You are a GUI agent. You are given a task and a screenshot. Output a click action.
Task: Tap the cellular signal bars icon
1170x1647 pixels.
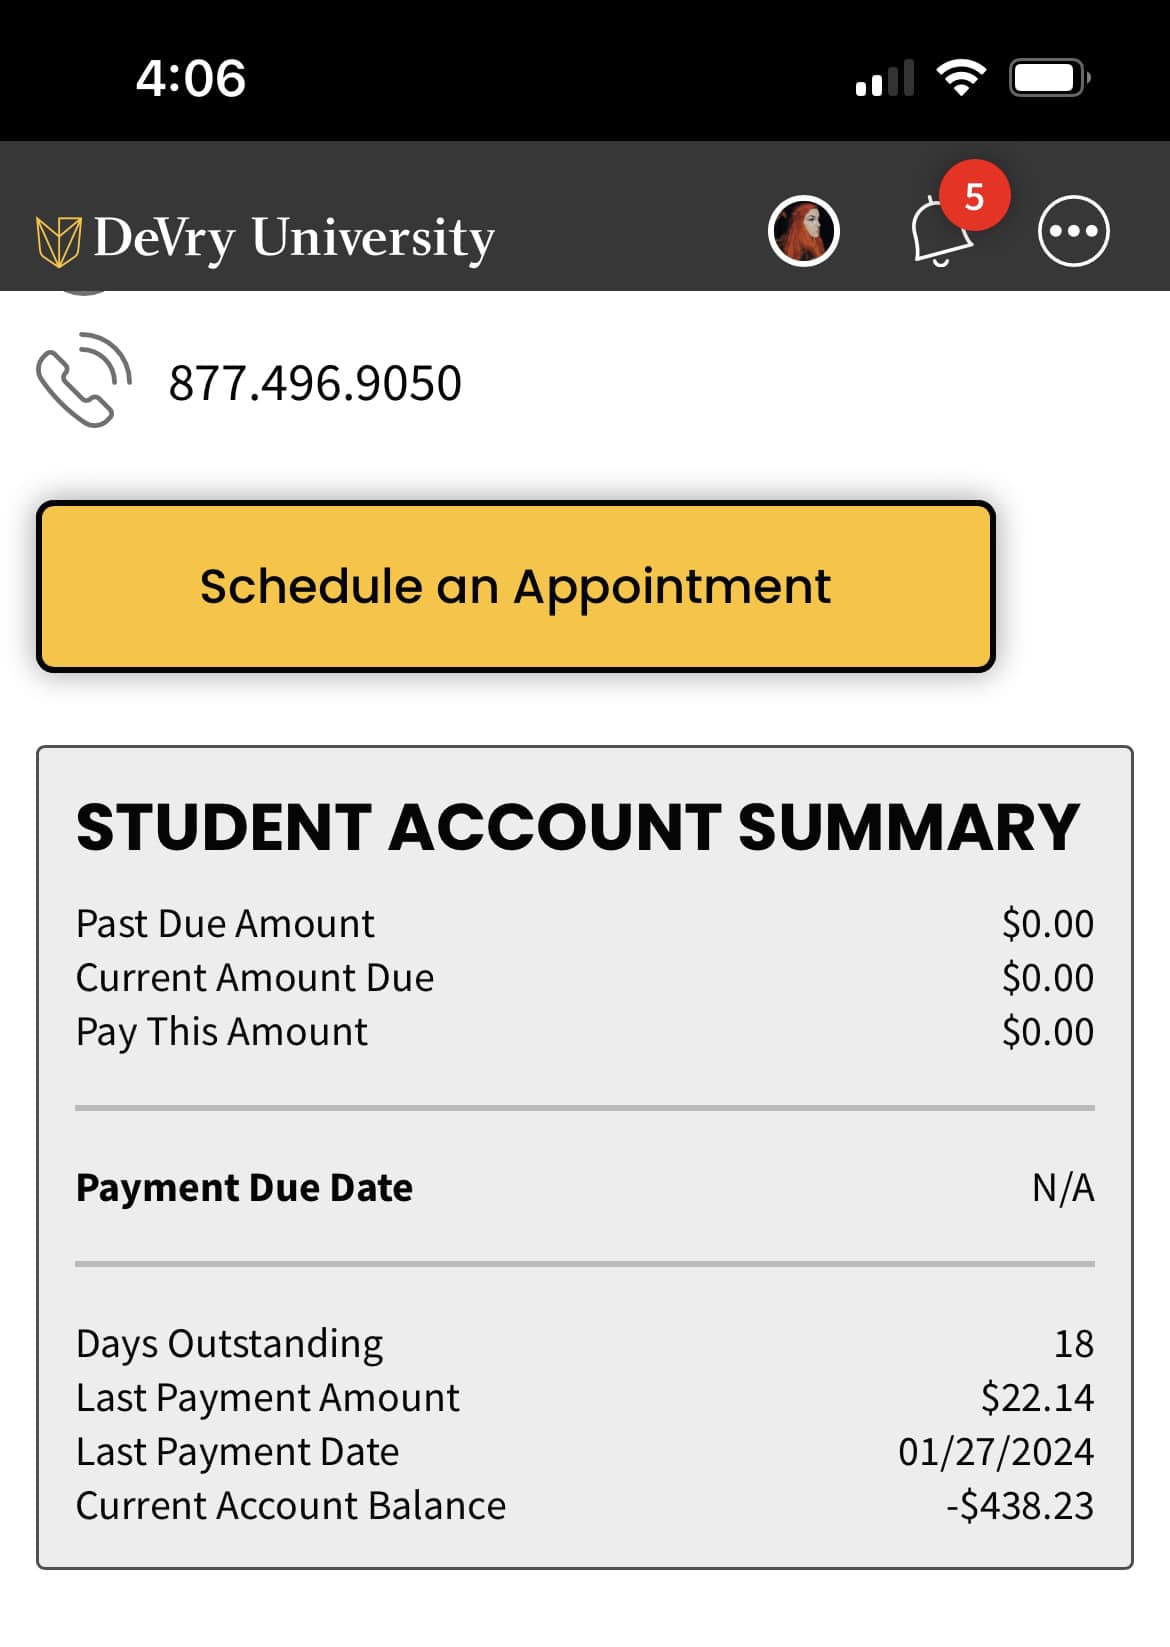[885, 78]
